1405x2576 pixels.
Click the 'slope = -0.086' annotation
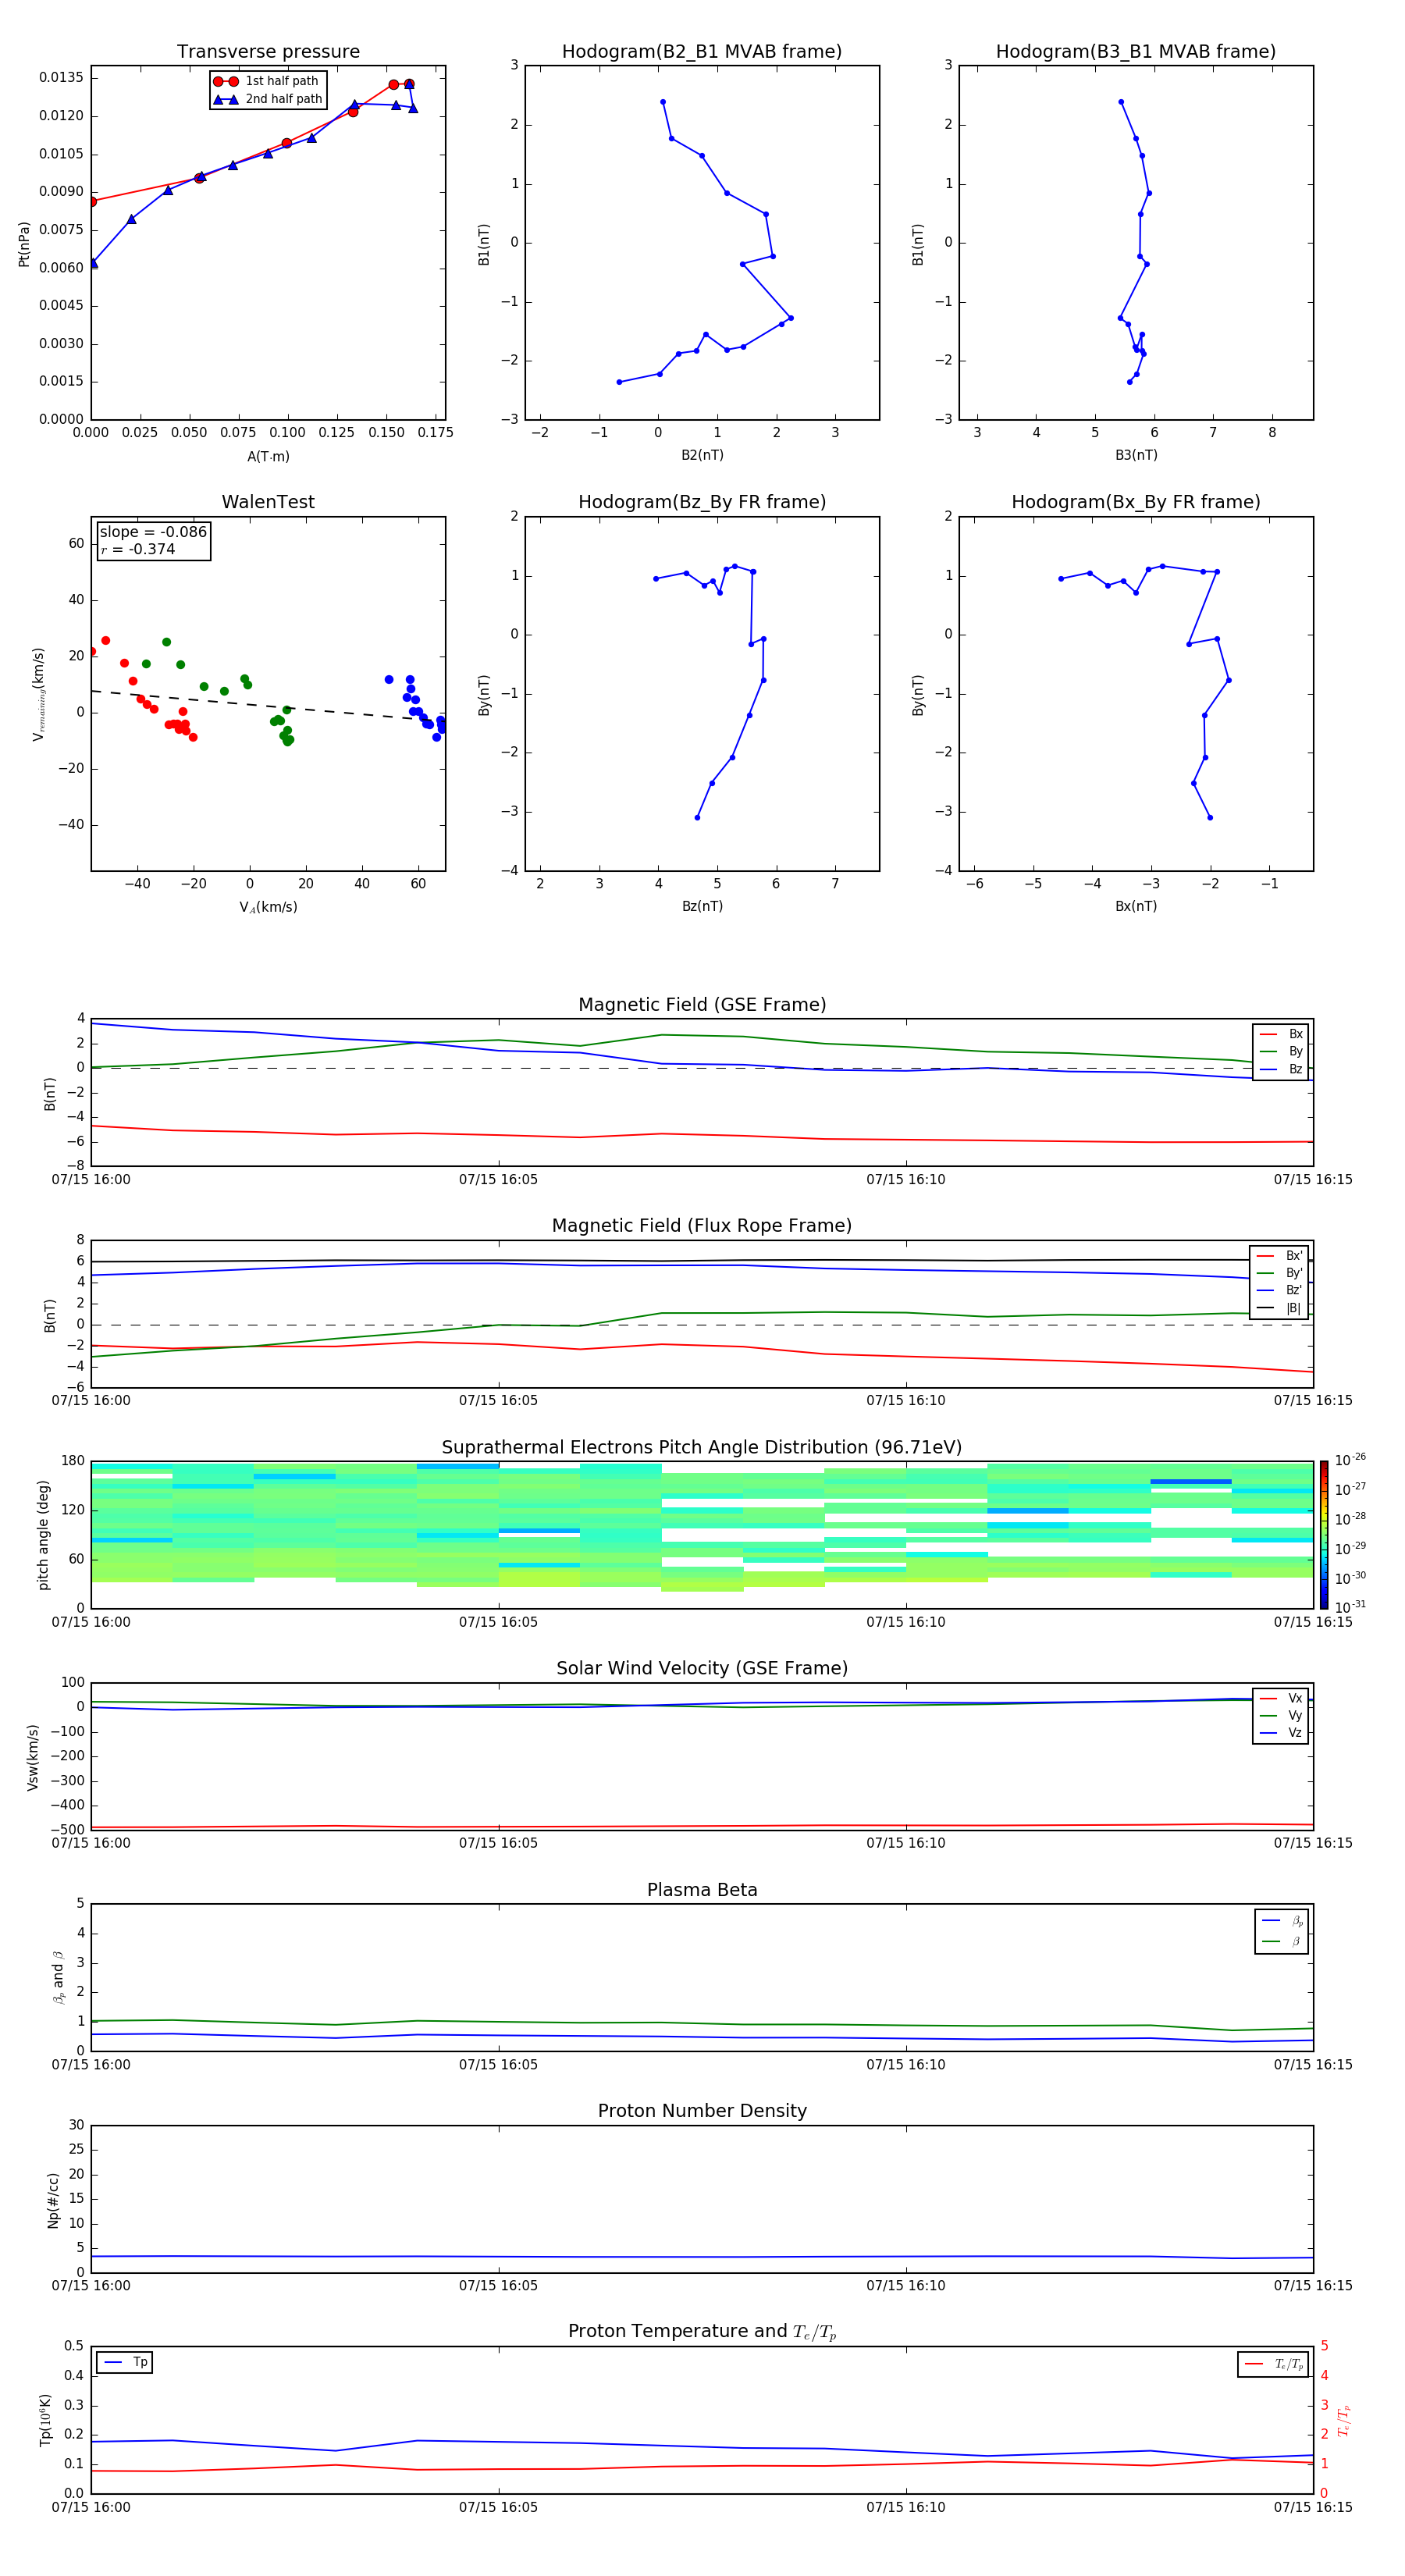point(153,532)
